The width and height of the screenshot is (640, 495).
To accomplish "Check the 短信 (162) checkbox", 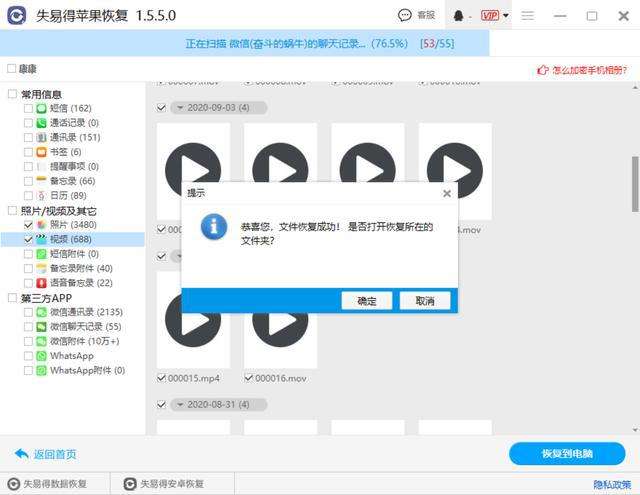I will point(28,108).
